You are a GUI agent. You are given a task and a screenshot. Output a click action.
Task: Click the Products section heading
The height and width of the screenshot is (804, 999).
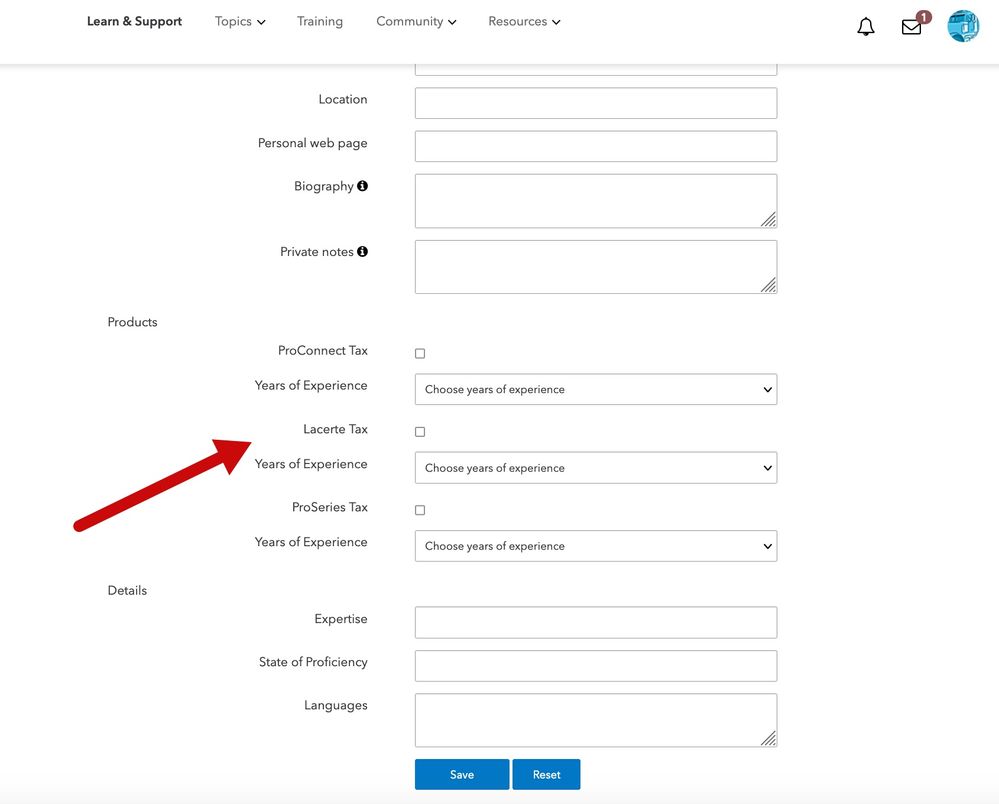coord(133,322)
